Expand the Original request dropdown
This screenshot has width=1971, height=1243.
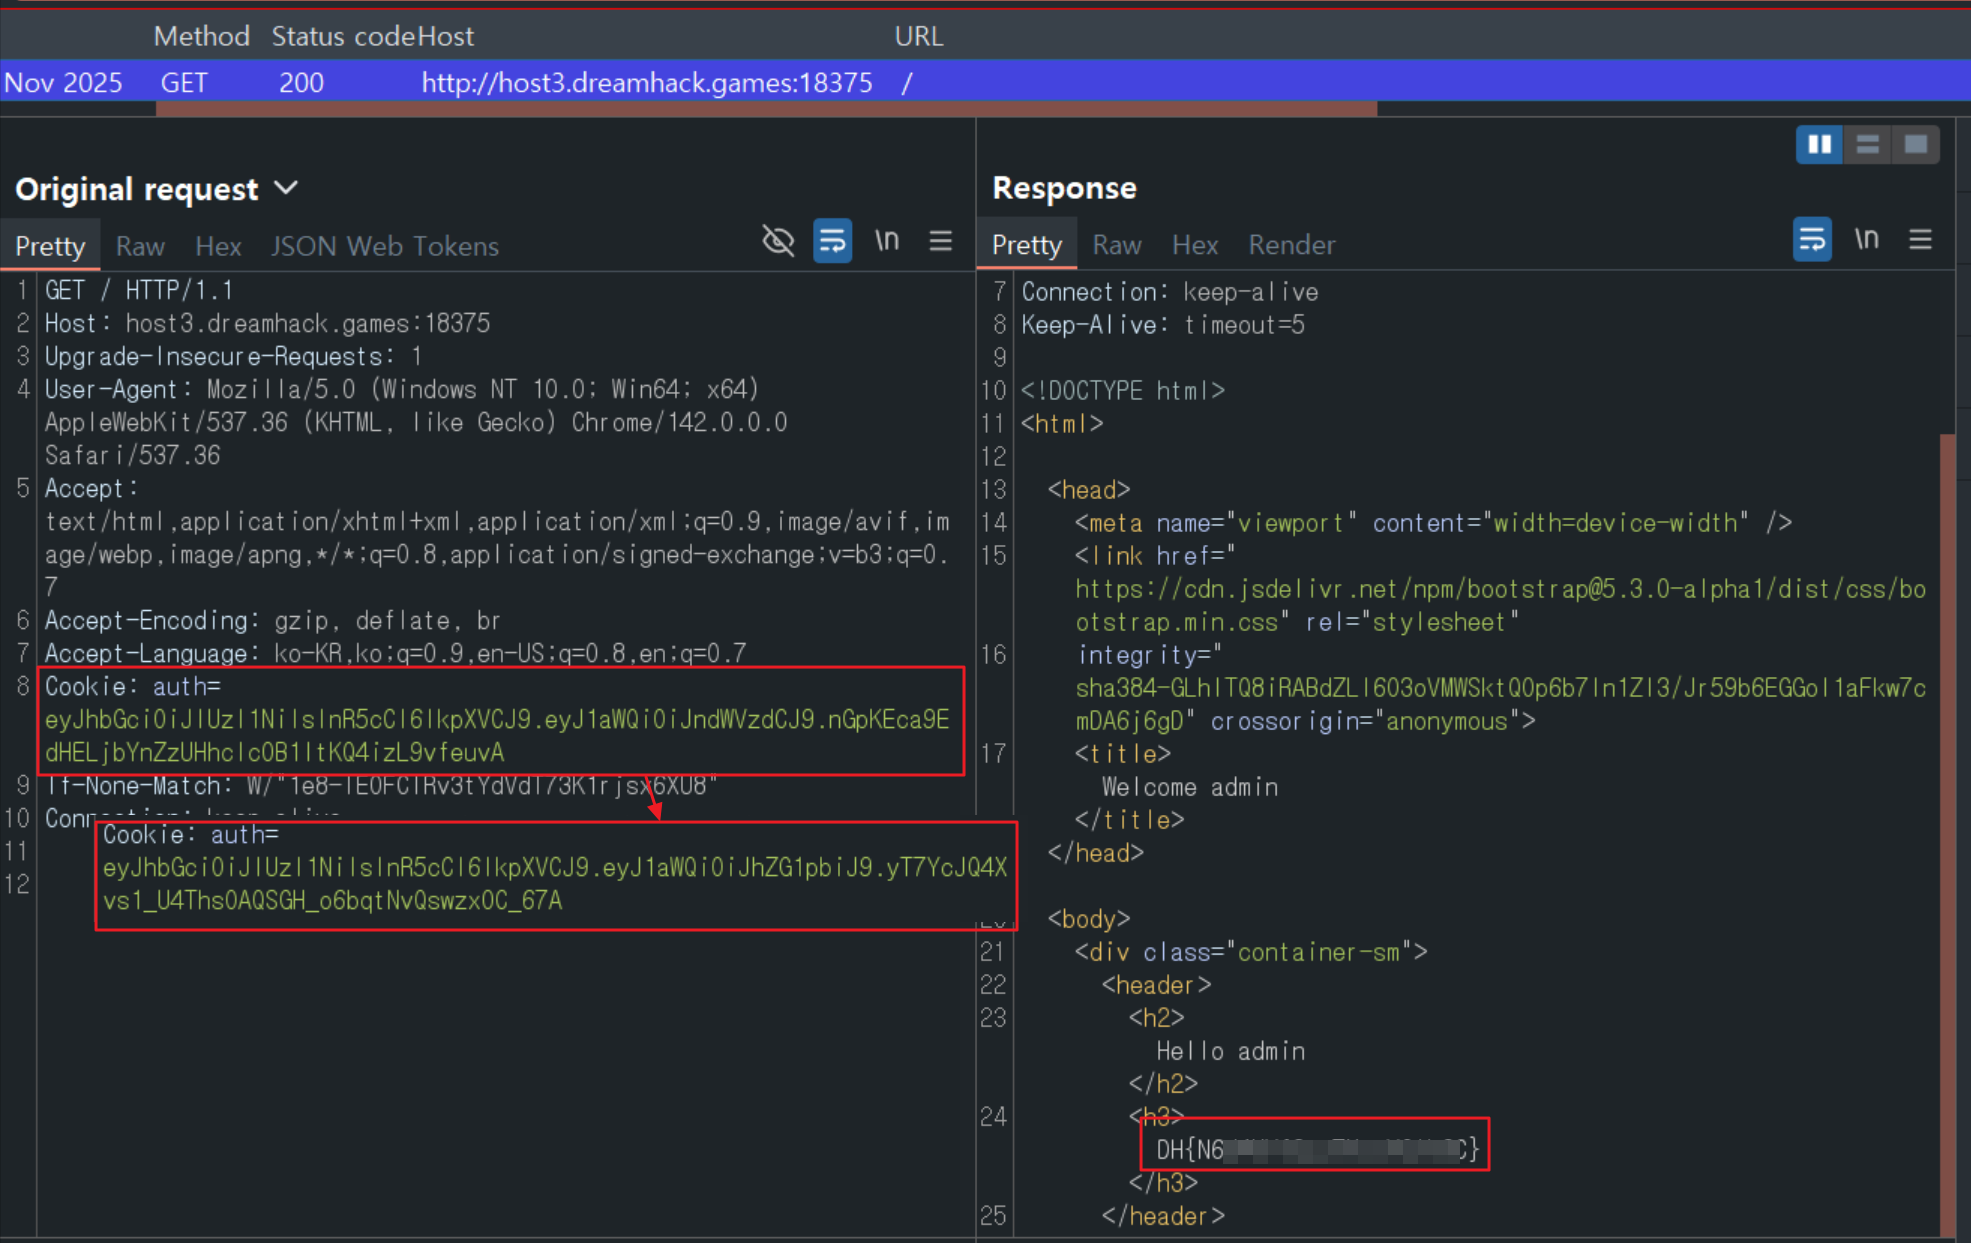286,188
